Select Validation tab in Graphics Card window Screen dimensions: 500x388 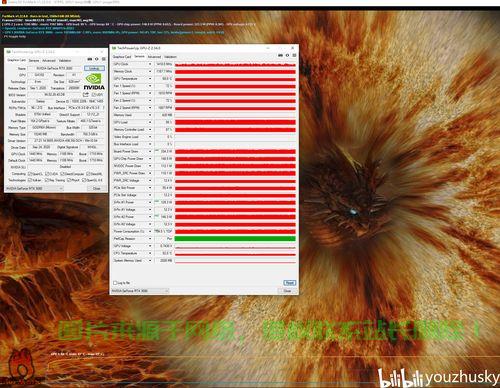[65, 61]
